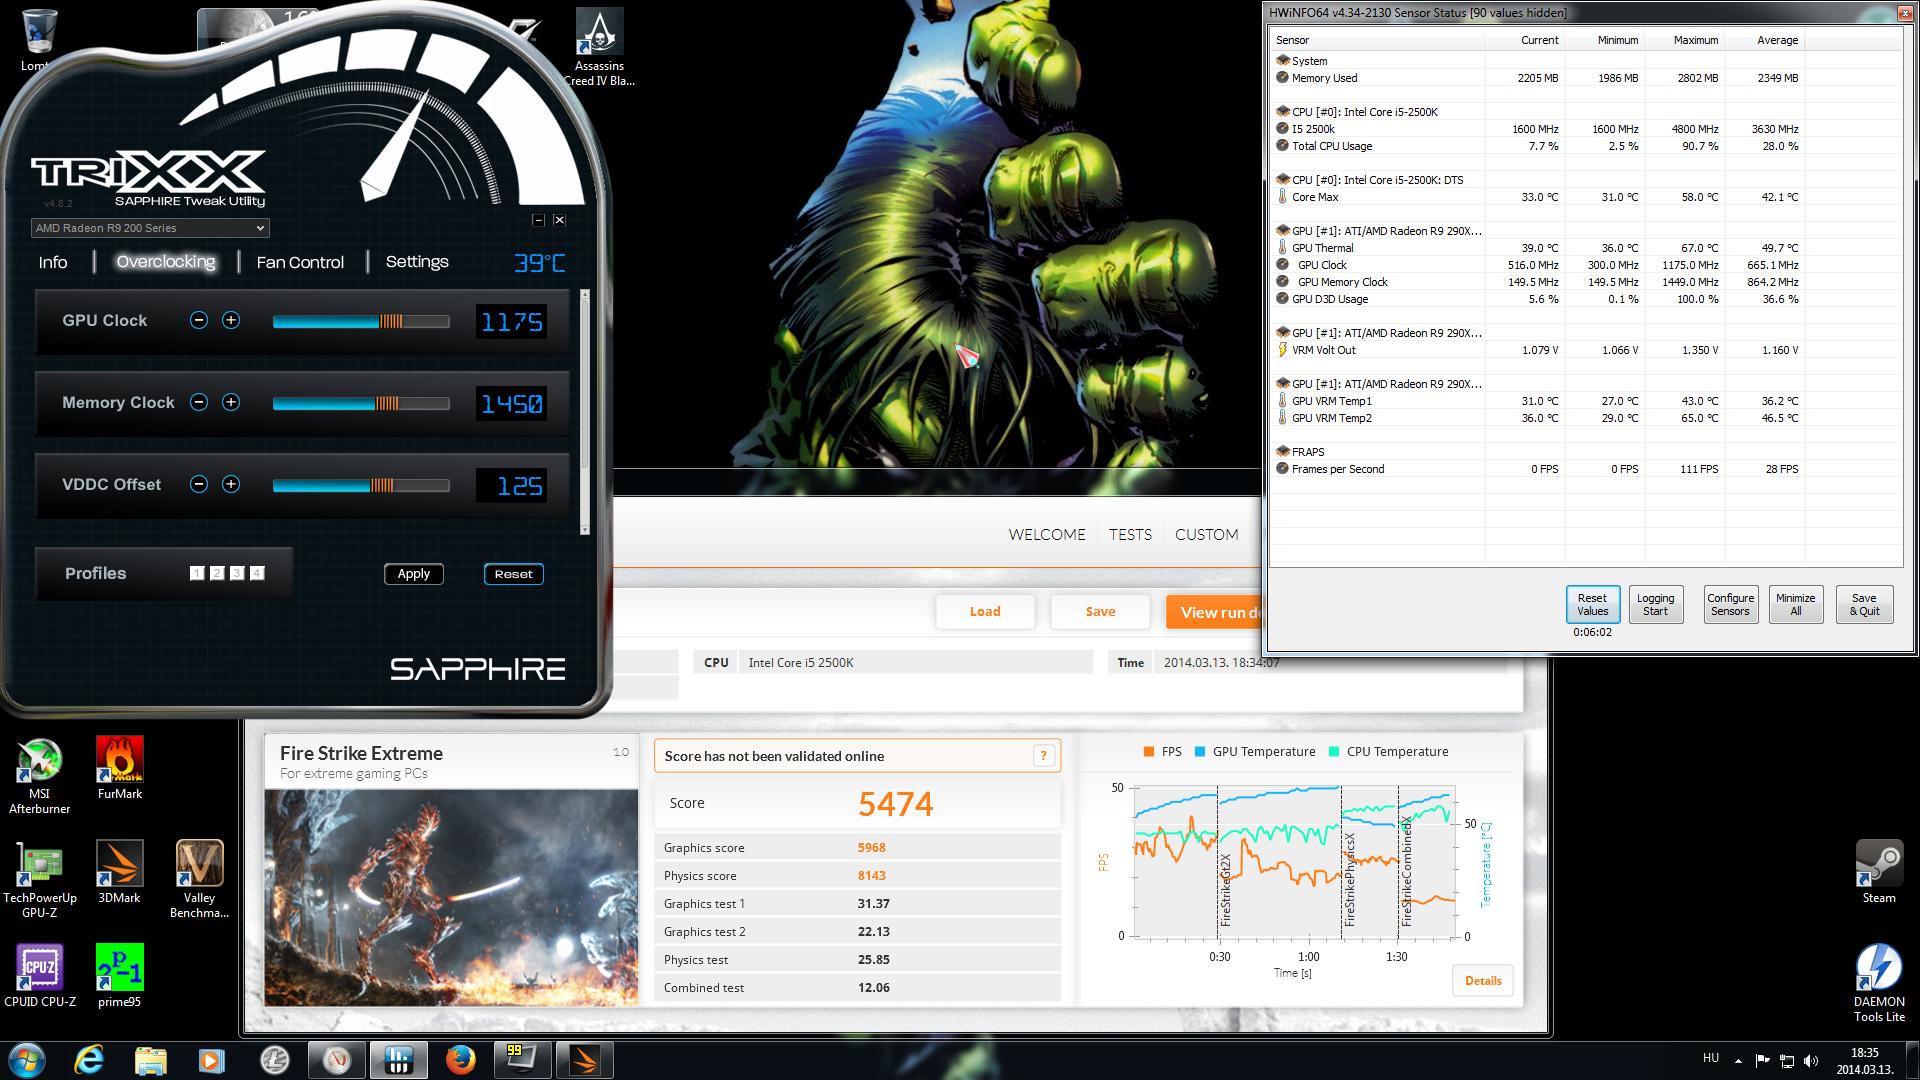
Task: Click Logging Start in HWiNFO
Action: click(x=1655, y=604)
